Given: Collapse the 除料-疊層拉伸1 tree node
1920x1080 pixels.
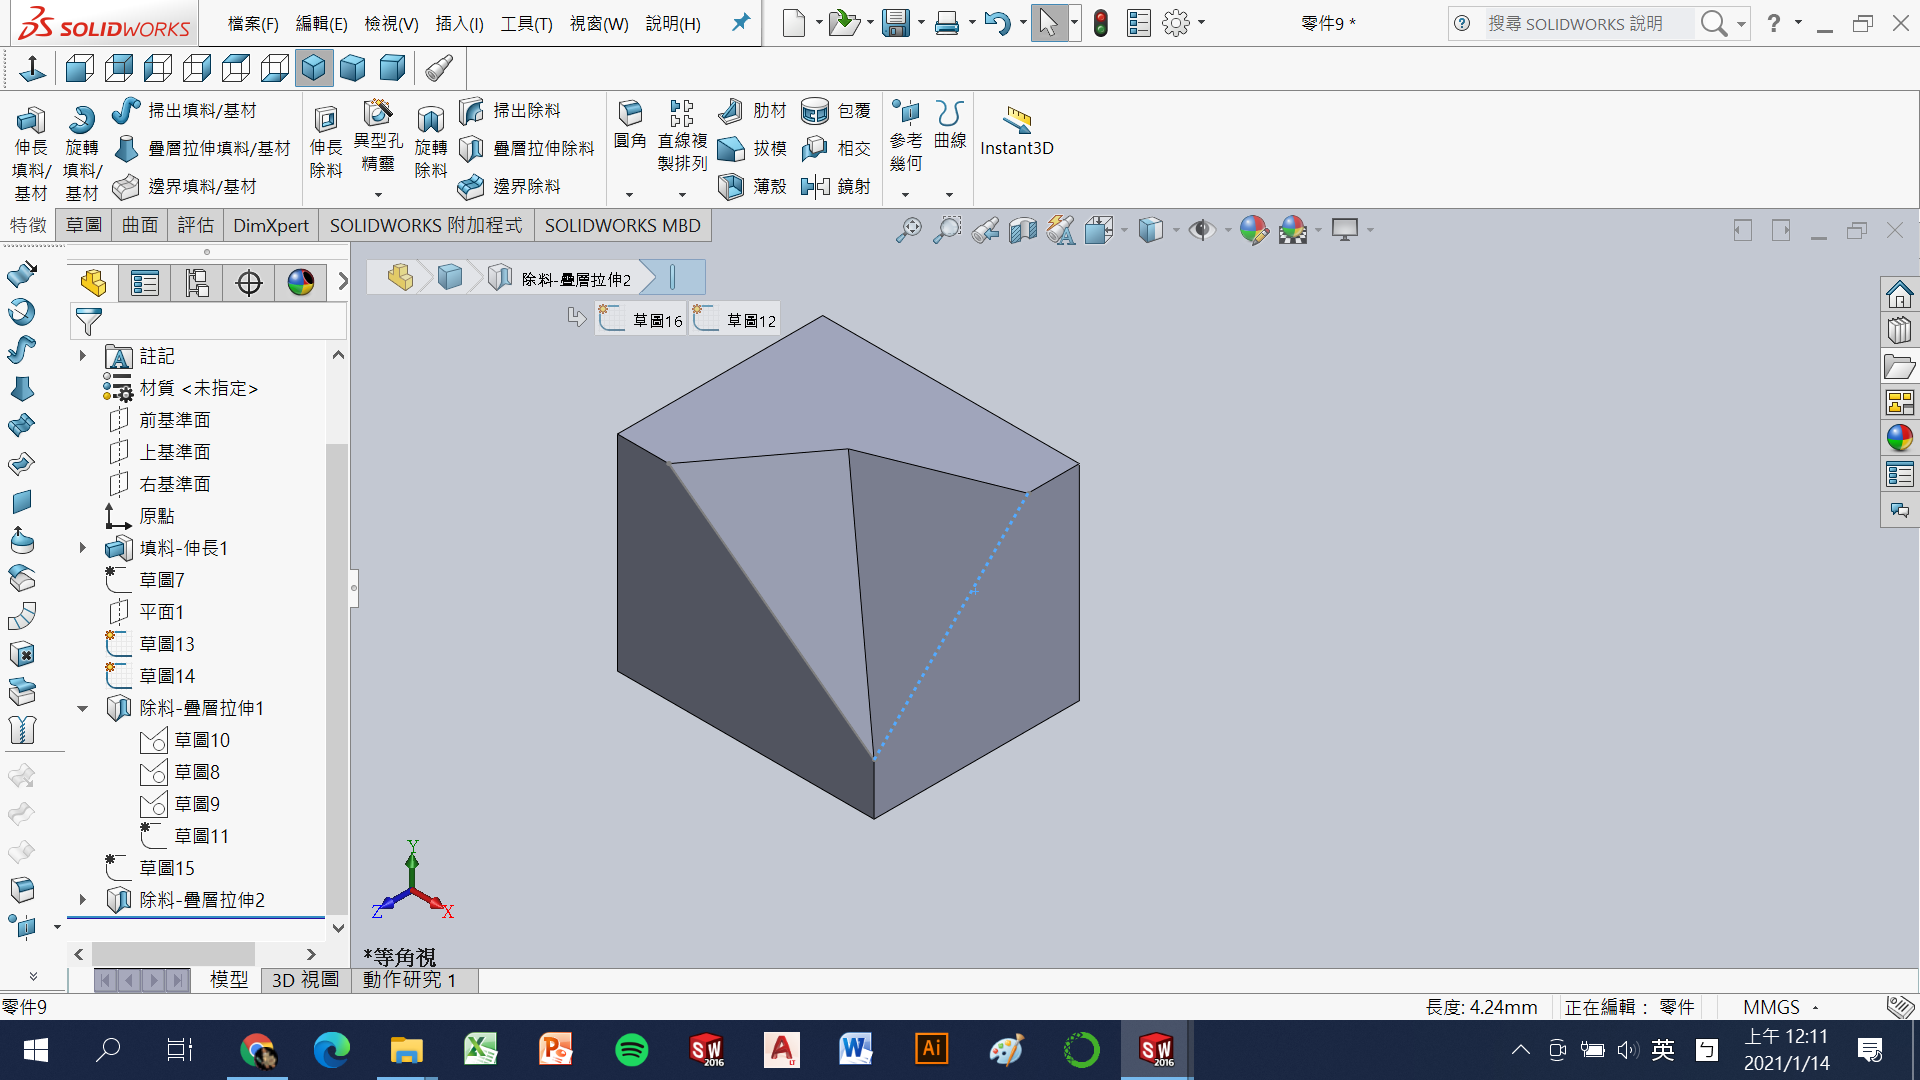Looking at the screenshot, I should [x=83, y=708].
